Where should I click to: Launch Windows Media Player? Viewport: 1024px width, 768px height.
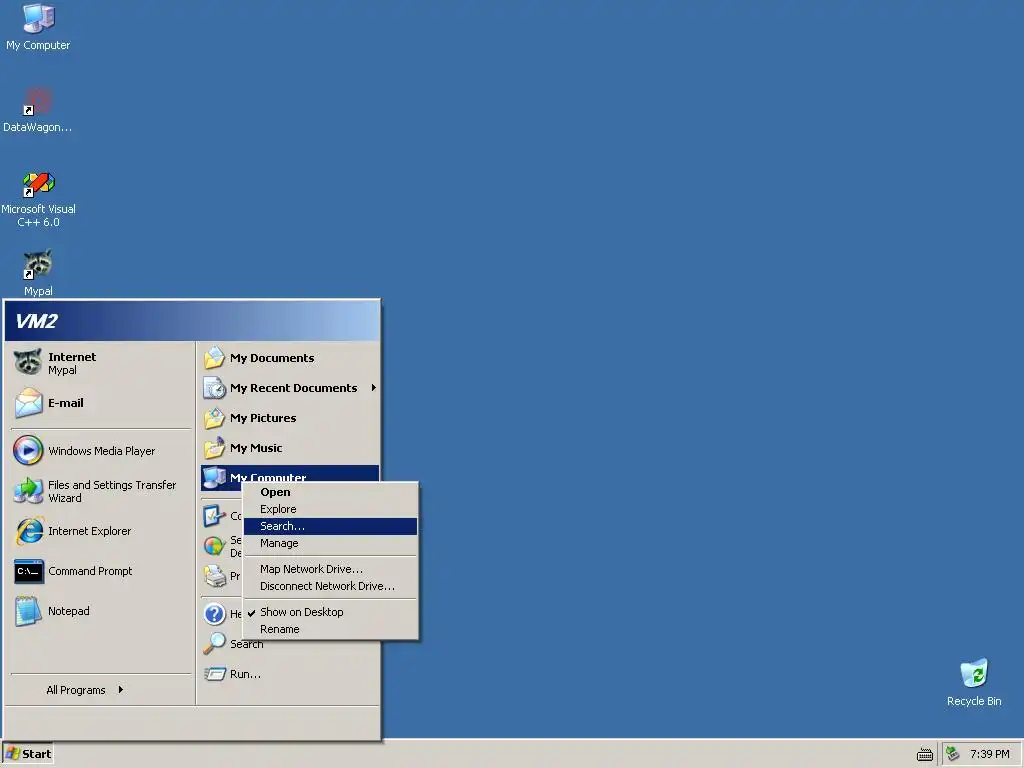(100, 451)
